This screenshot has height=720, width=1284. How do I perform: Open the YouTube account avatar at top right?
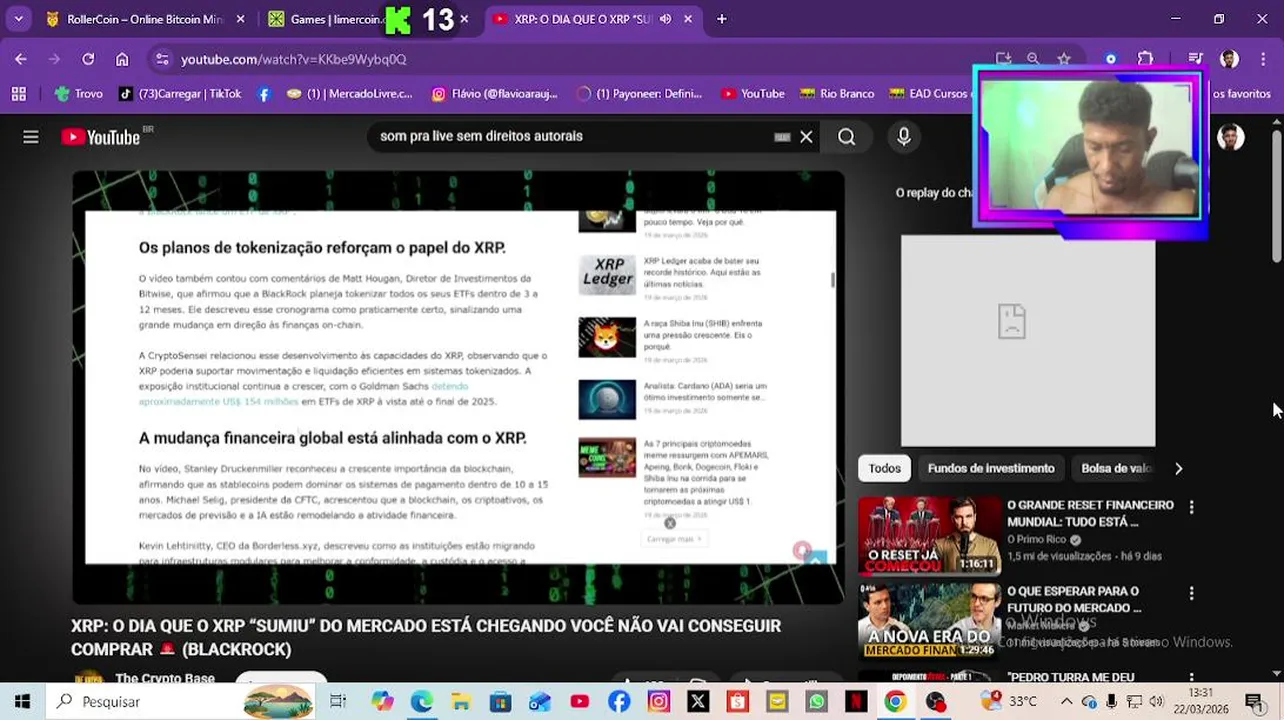point(1231,137)
